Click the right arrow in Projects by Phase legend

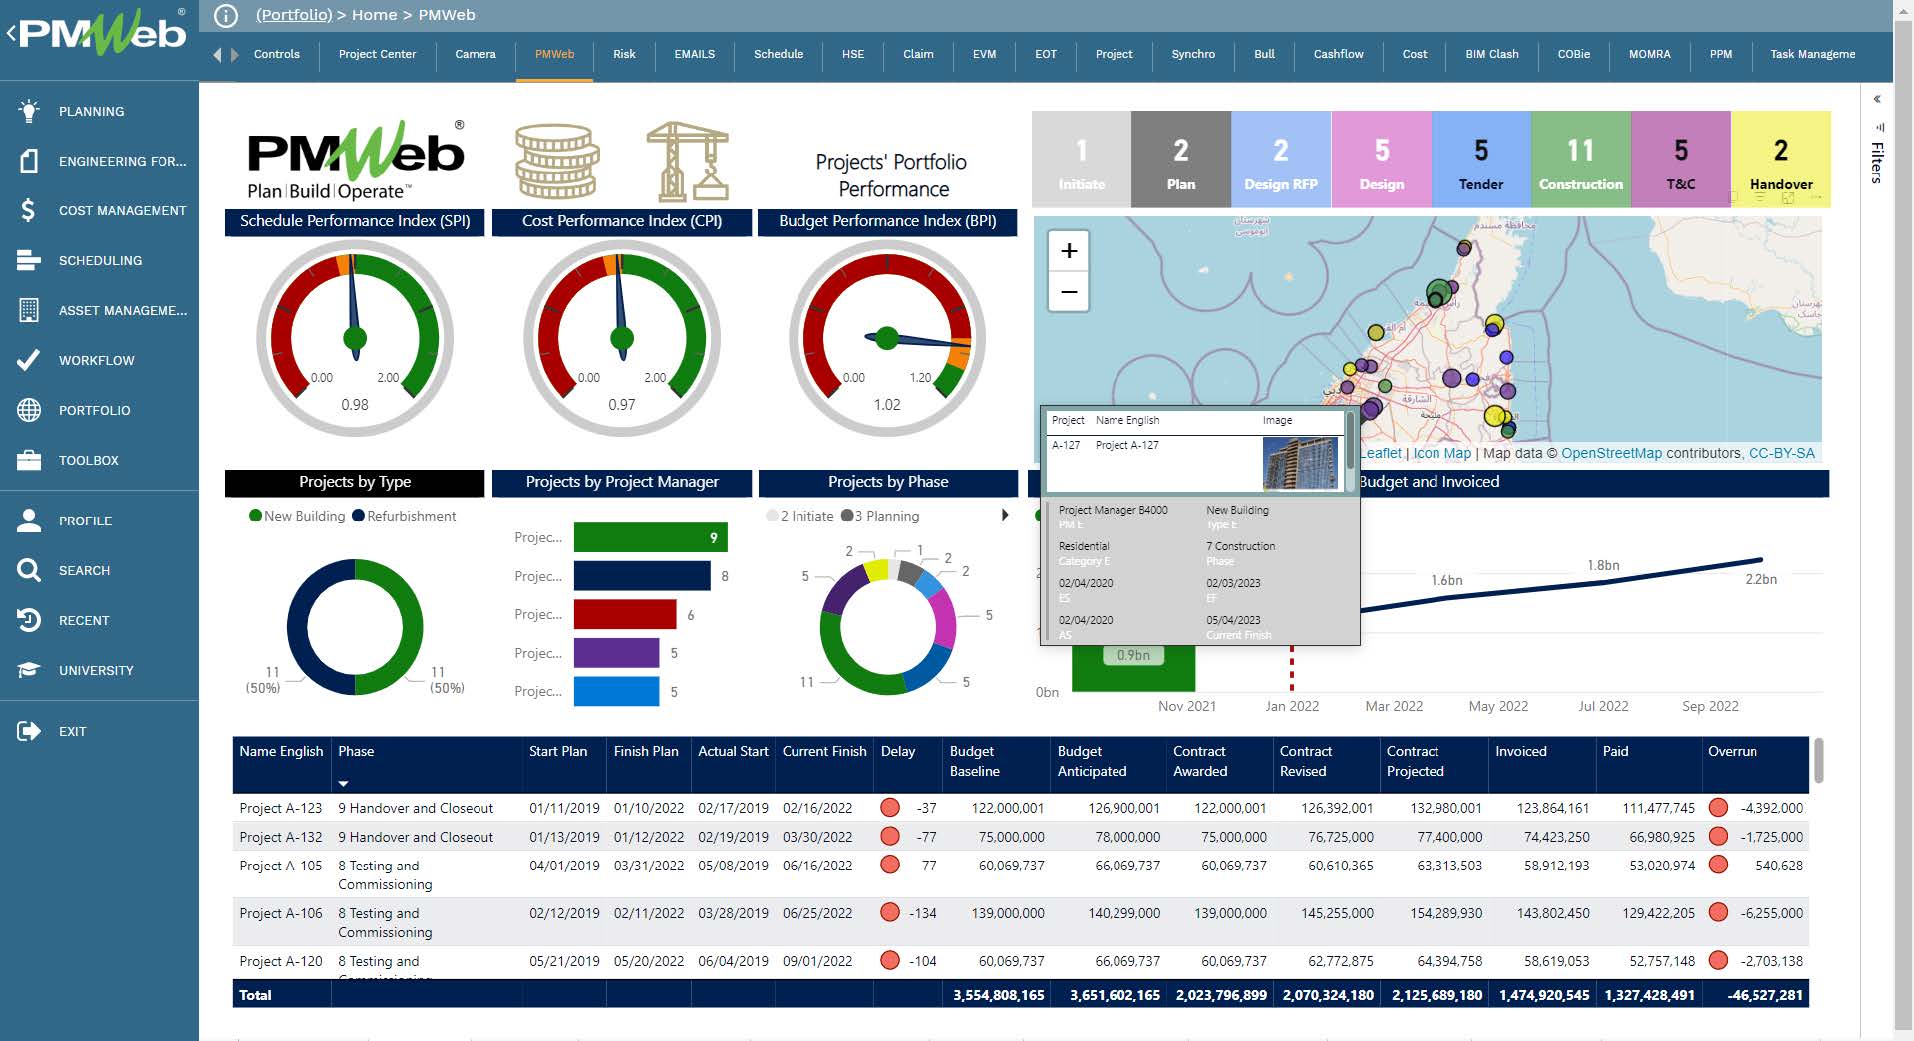point(1005,516)
